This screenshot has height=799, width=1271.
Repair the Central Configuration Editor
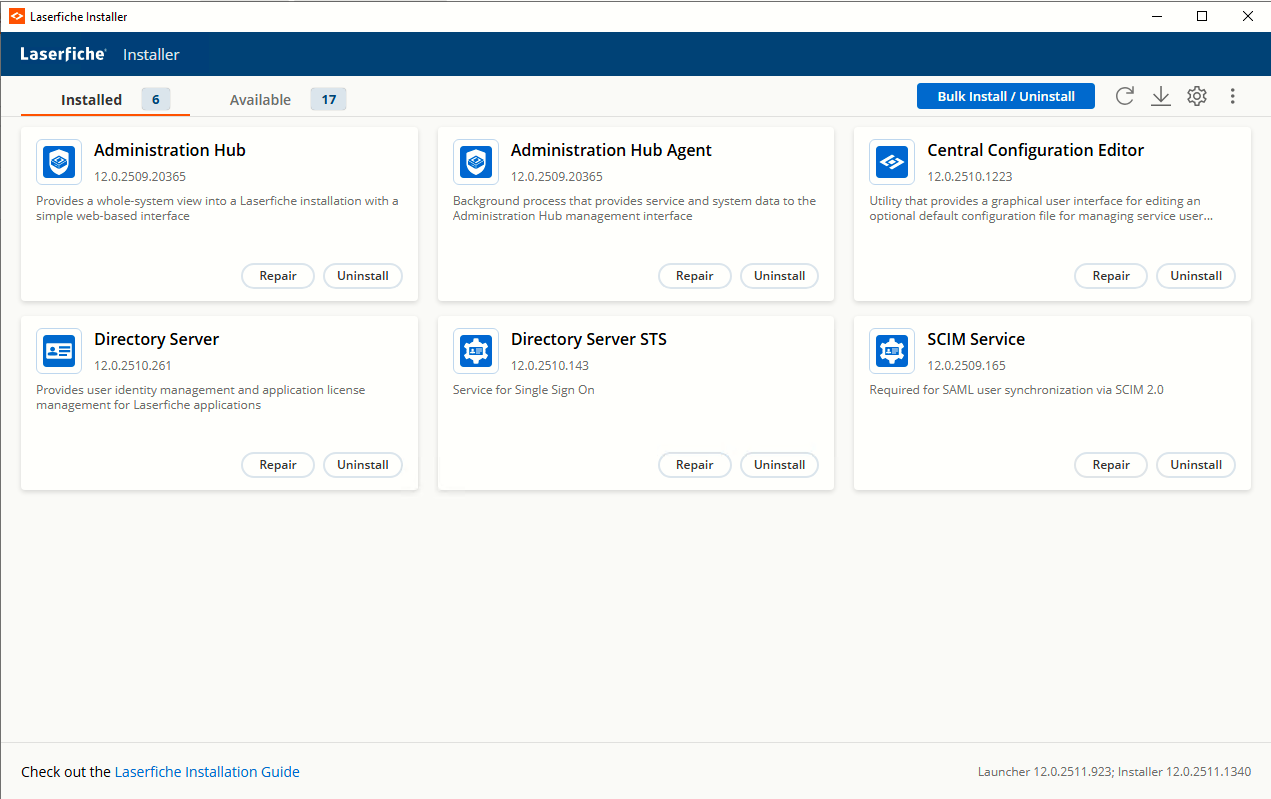[x=1111, y=276]
